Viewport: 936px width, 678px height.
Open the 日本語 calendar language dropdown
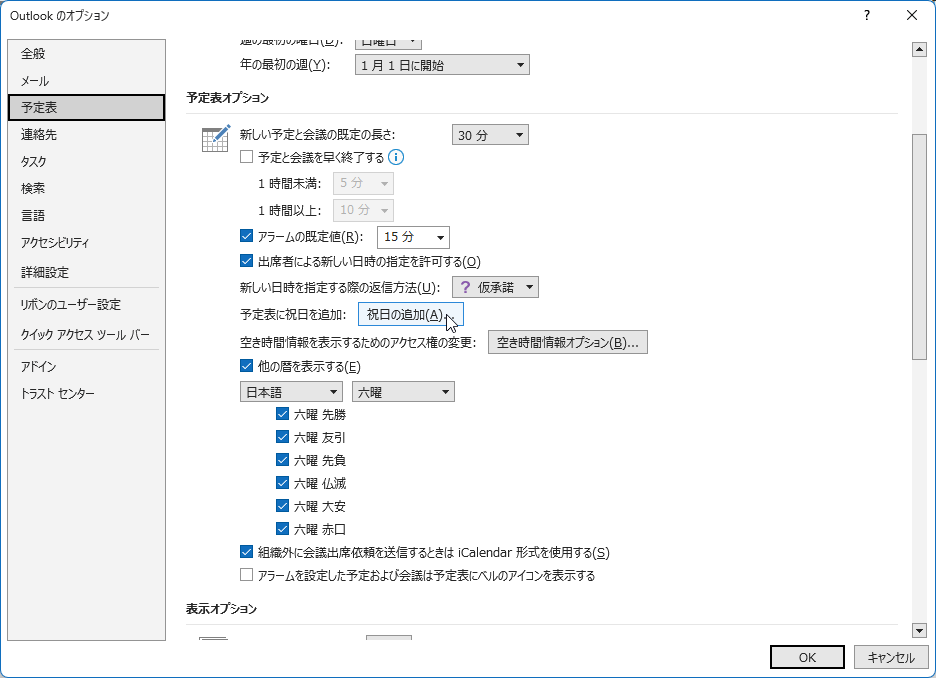[x=291, y=392]
